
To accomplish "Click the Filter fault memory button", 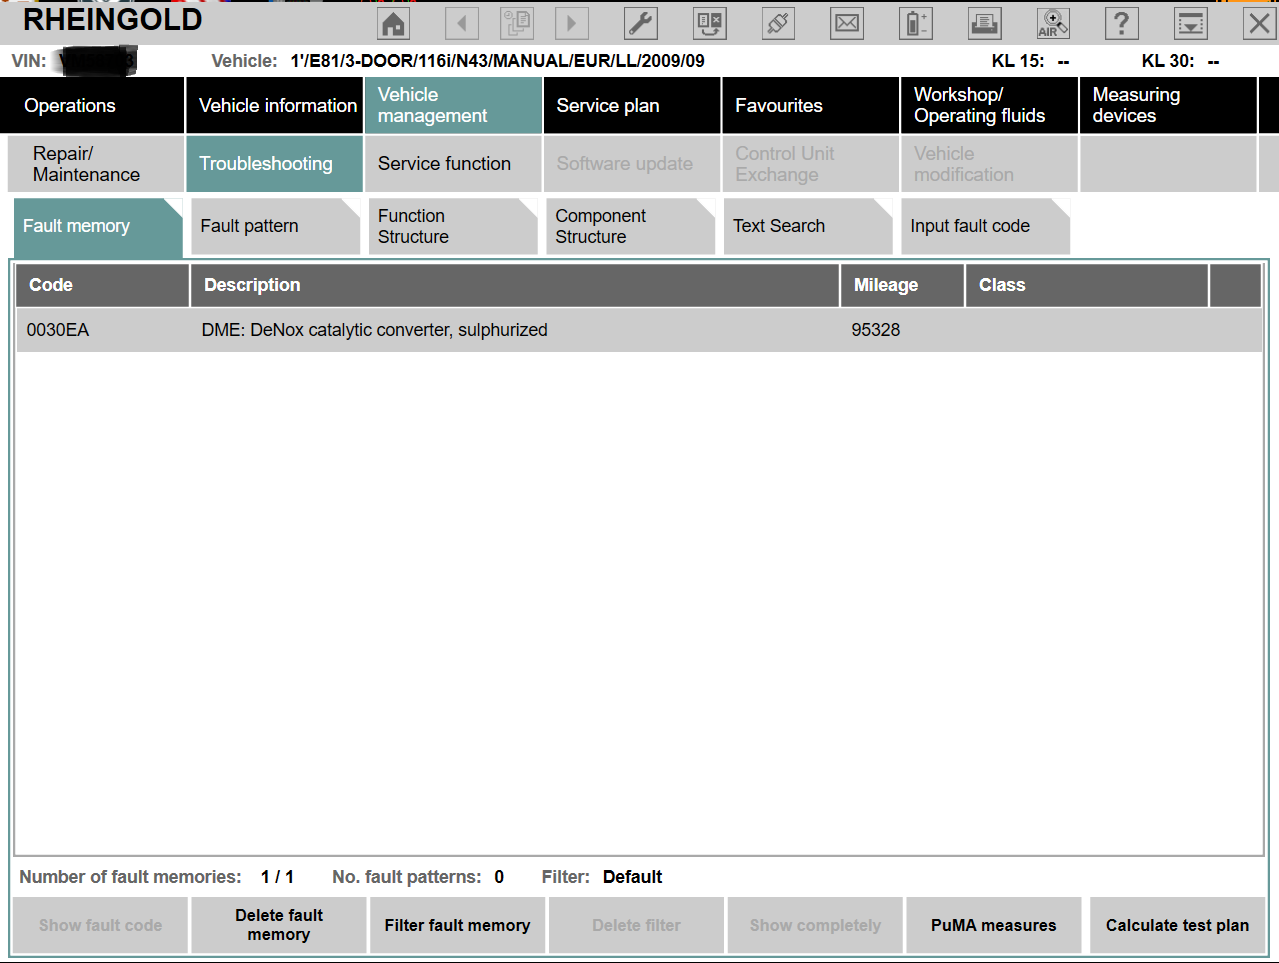I will pos(457,925).
